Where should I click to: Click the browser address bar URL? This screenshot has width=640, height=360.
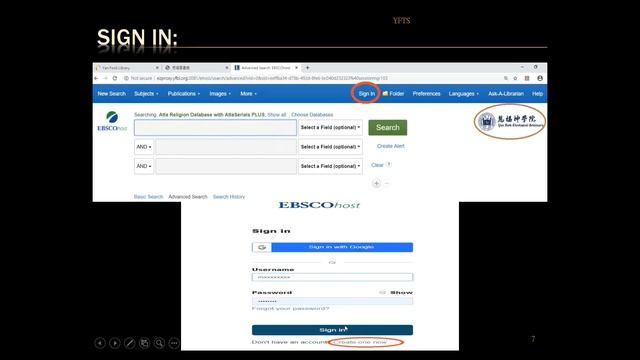pyautogui.click(x=272, y=78)
